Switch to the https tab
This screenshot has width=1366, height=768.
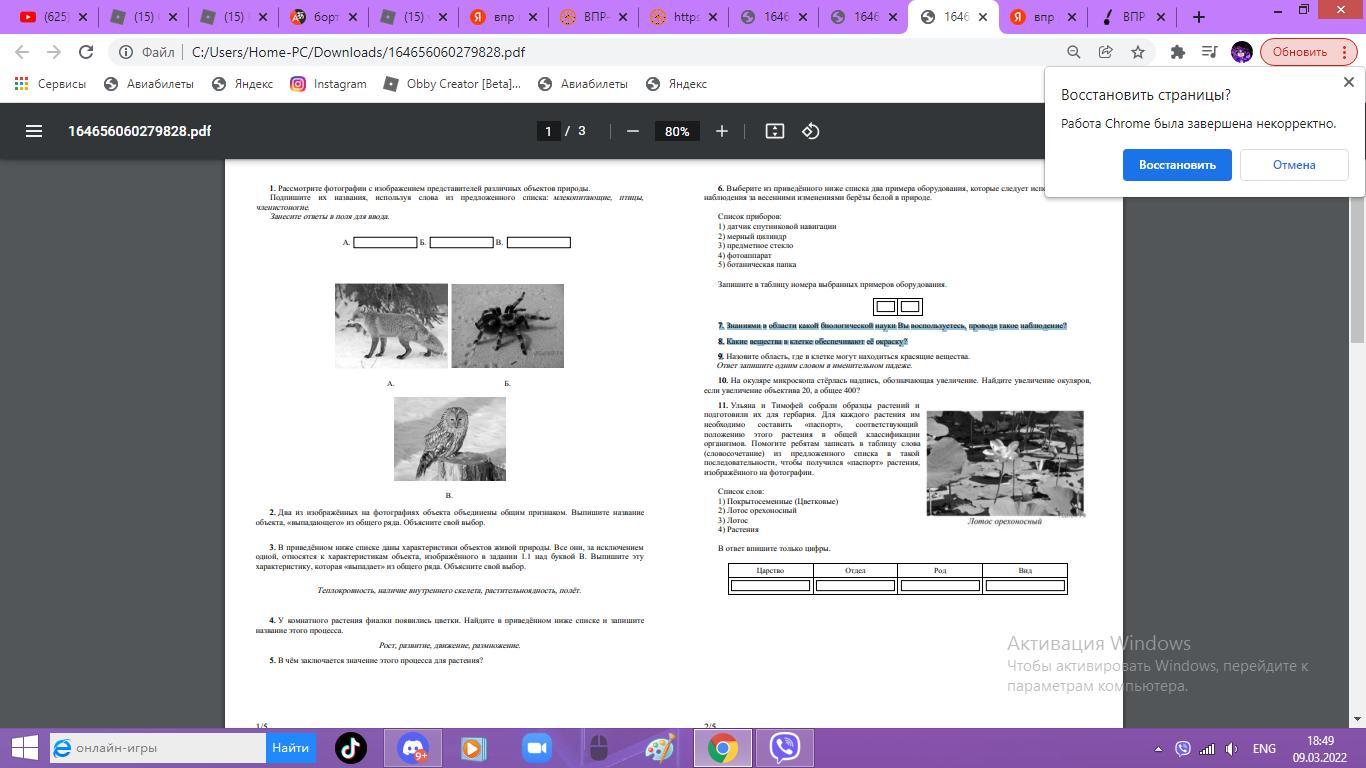[685, 17]
